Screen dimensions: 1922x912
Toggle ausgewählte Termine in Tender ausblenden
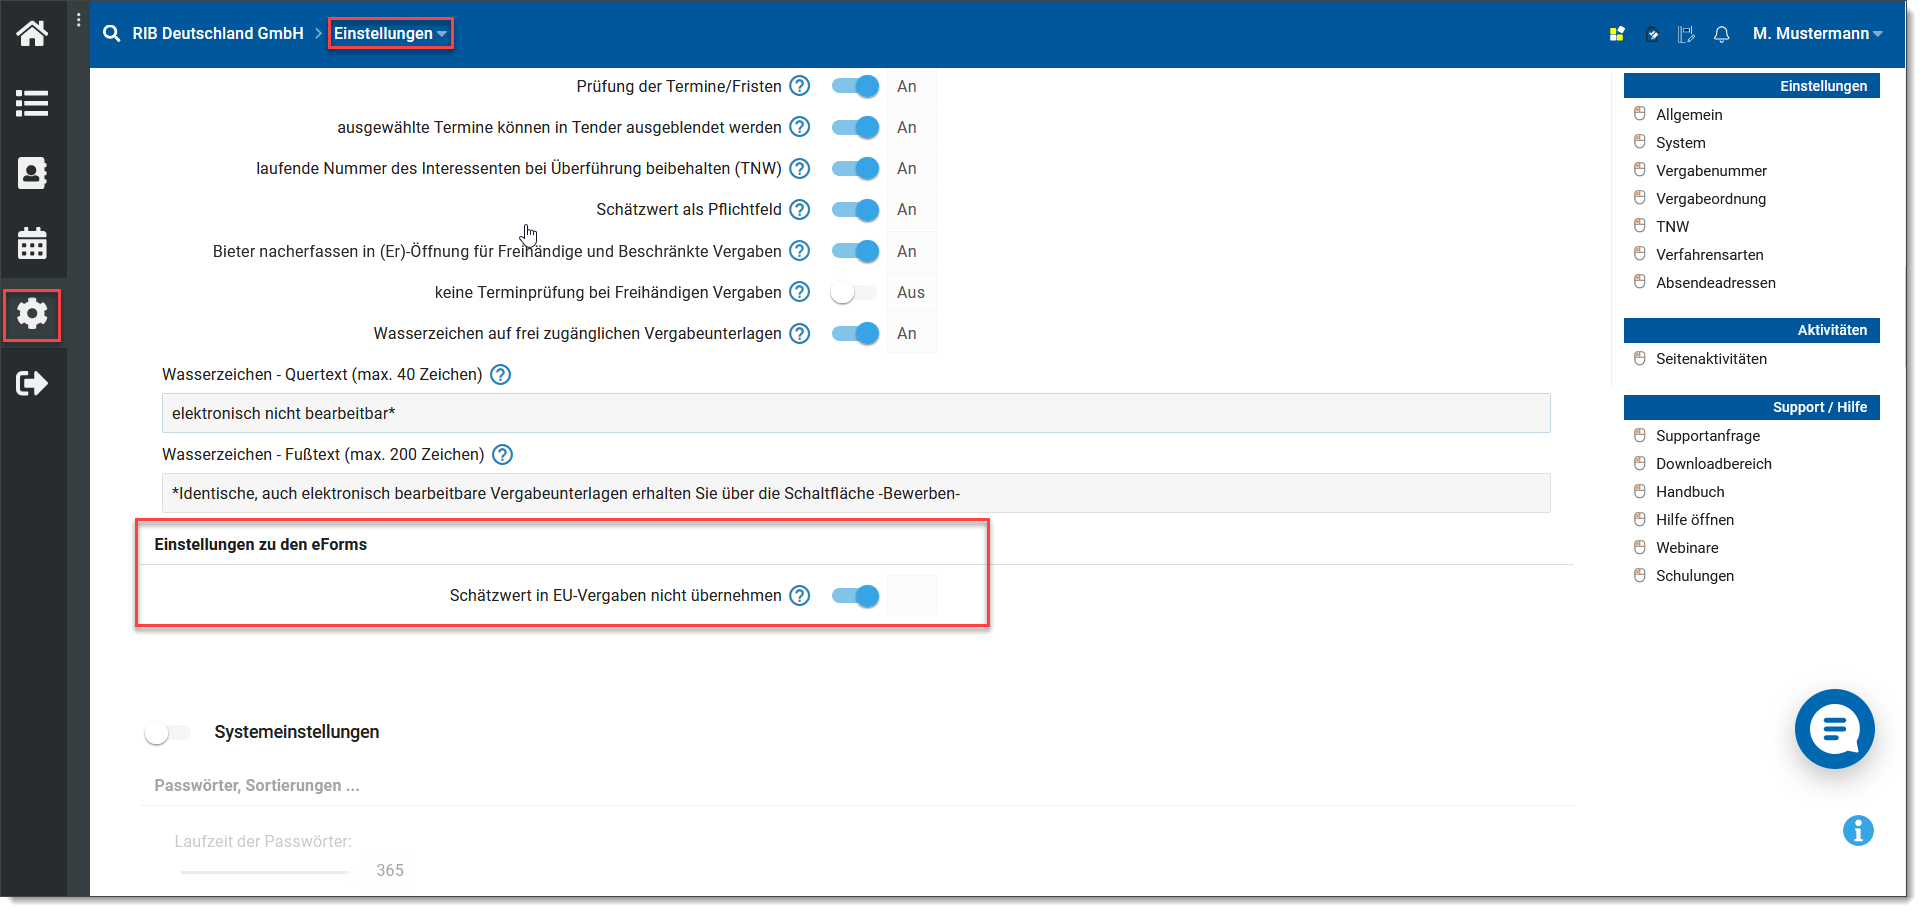click(x=855, y=127)
